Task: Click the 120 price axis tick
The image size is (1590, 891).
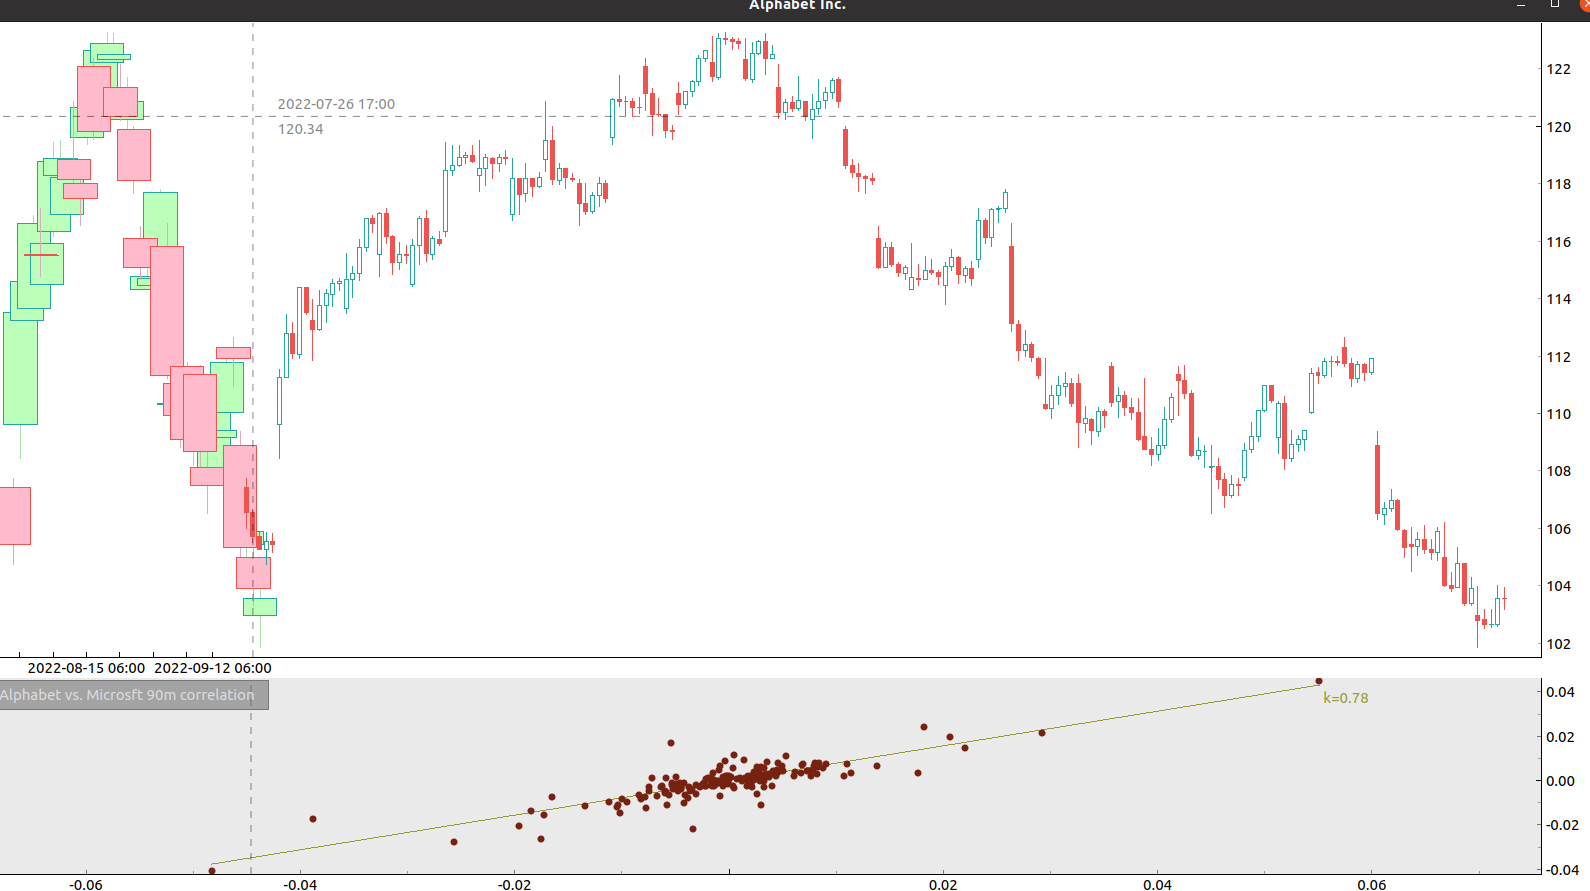Action: [x=1558, y=127]
